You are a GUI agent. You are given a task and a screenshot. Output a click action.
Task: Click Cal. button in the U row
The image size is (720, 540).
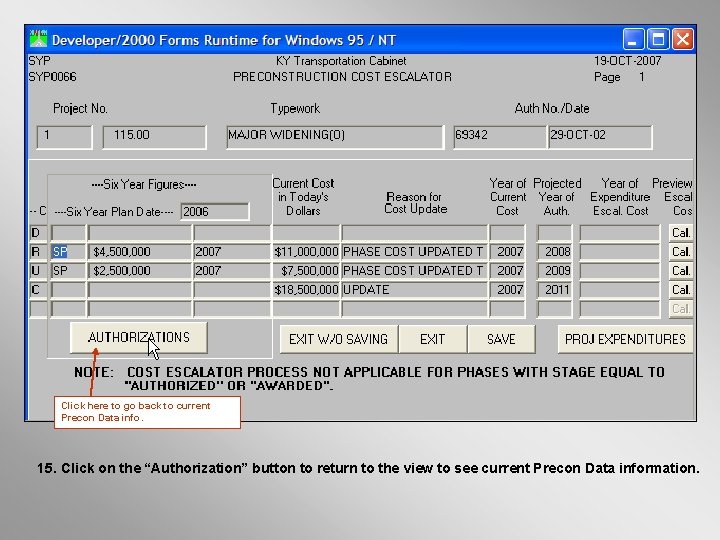point(681,271)
